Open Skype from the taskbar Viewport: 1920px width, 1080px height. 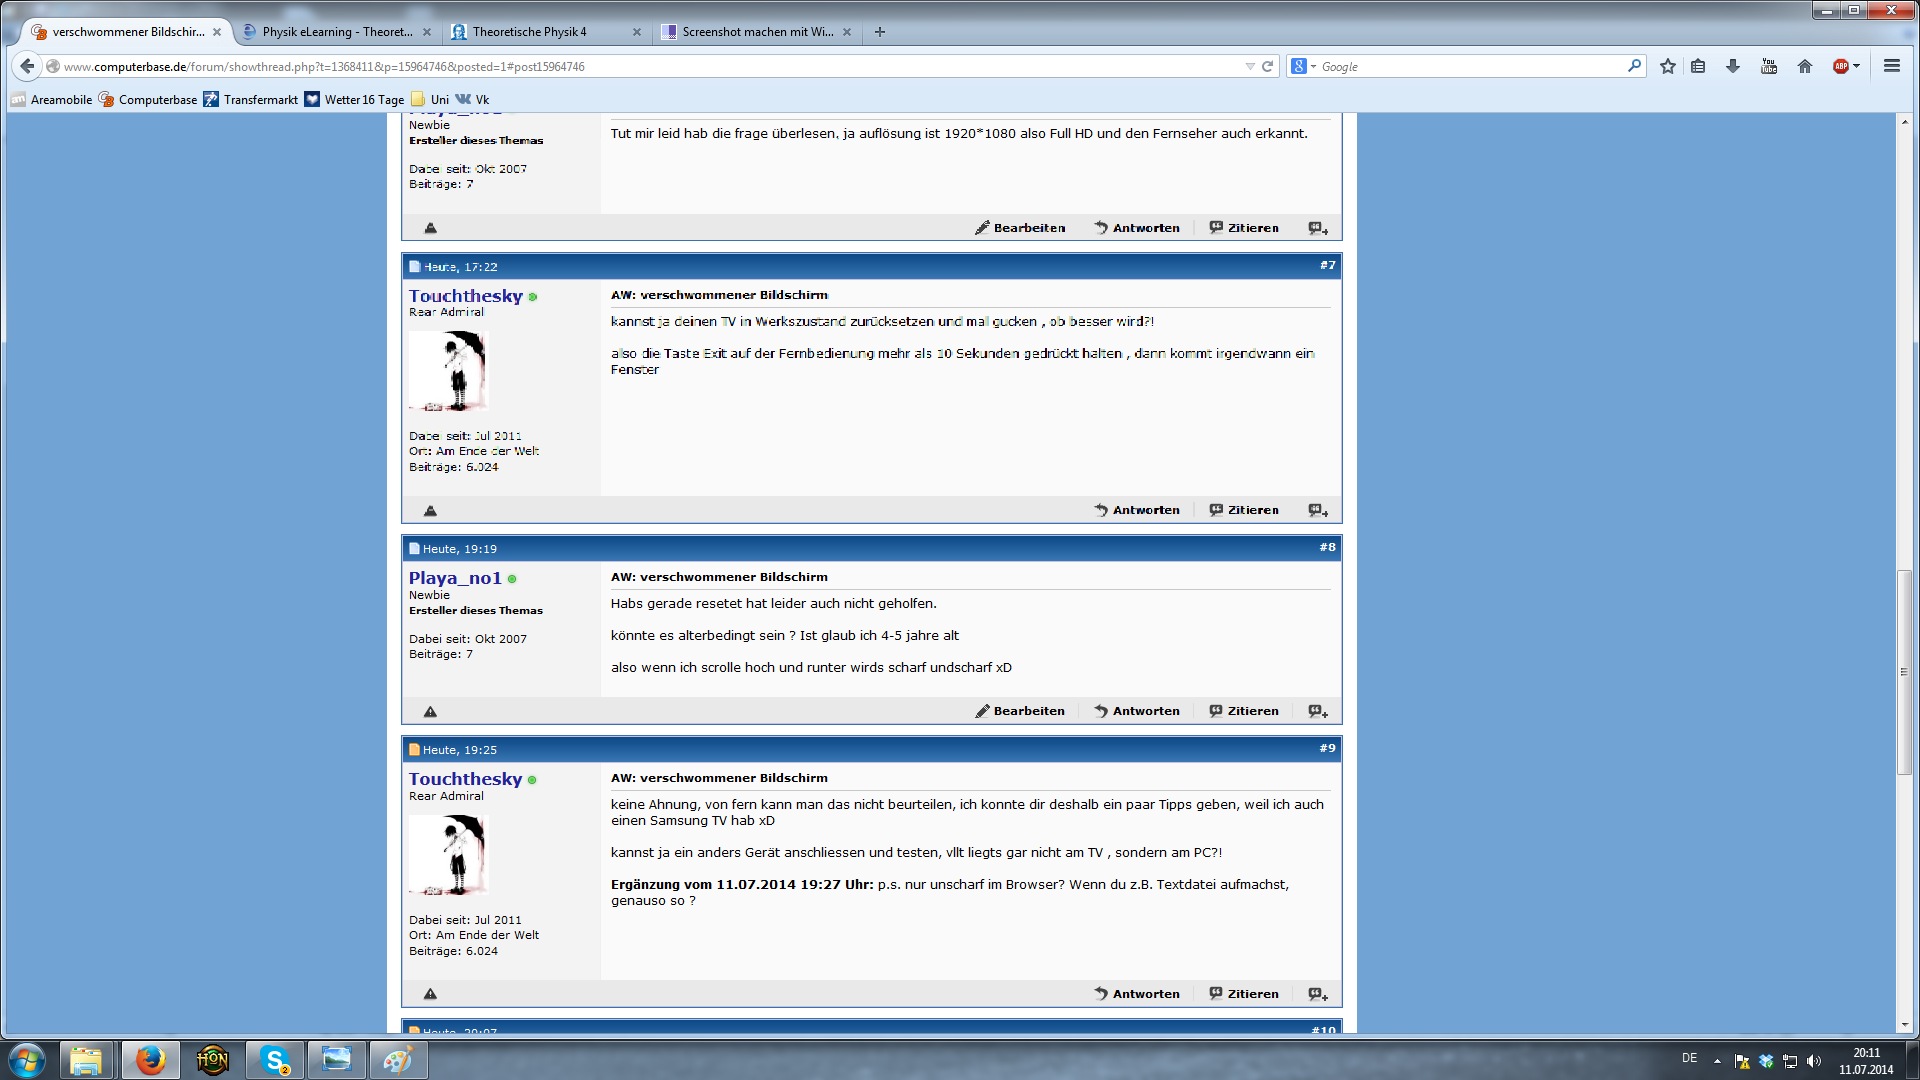[x=274, y=1060]
